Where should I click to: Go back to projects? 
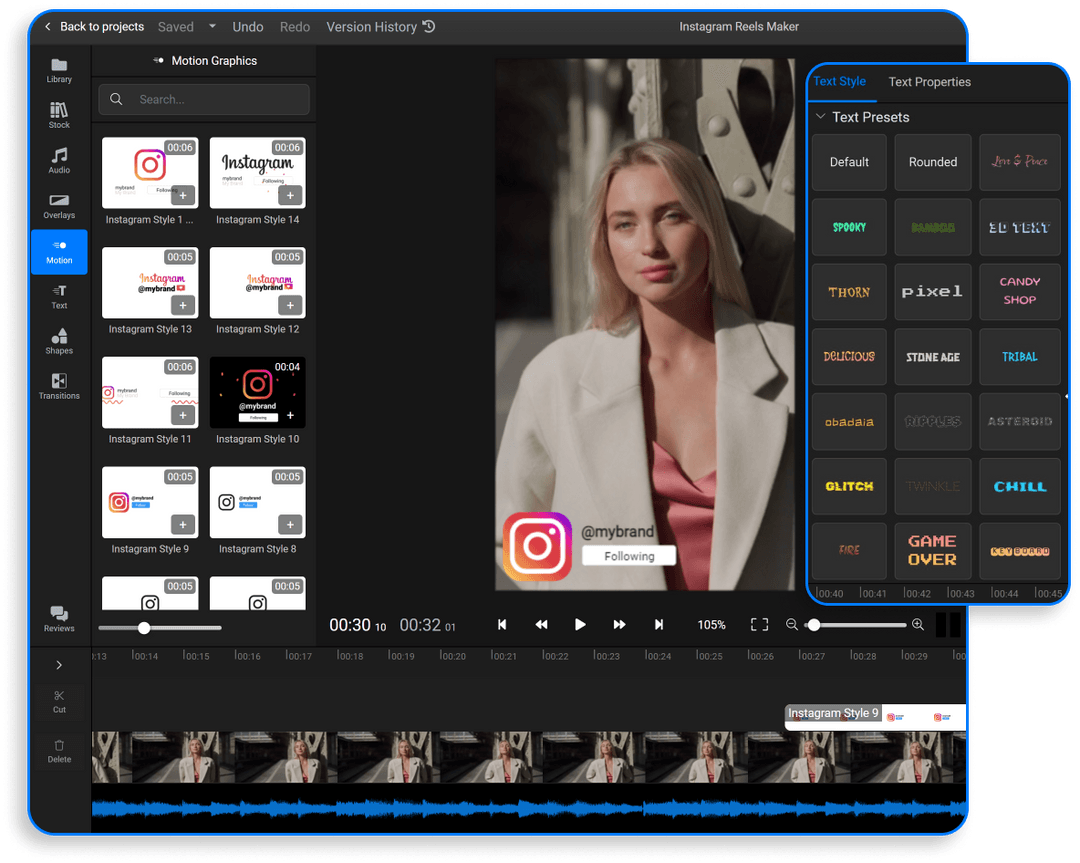click(x=94, y=27)
